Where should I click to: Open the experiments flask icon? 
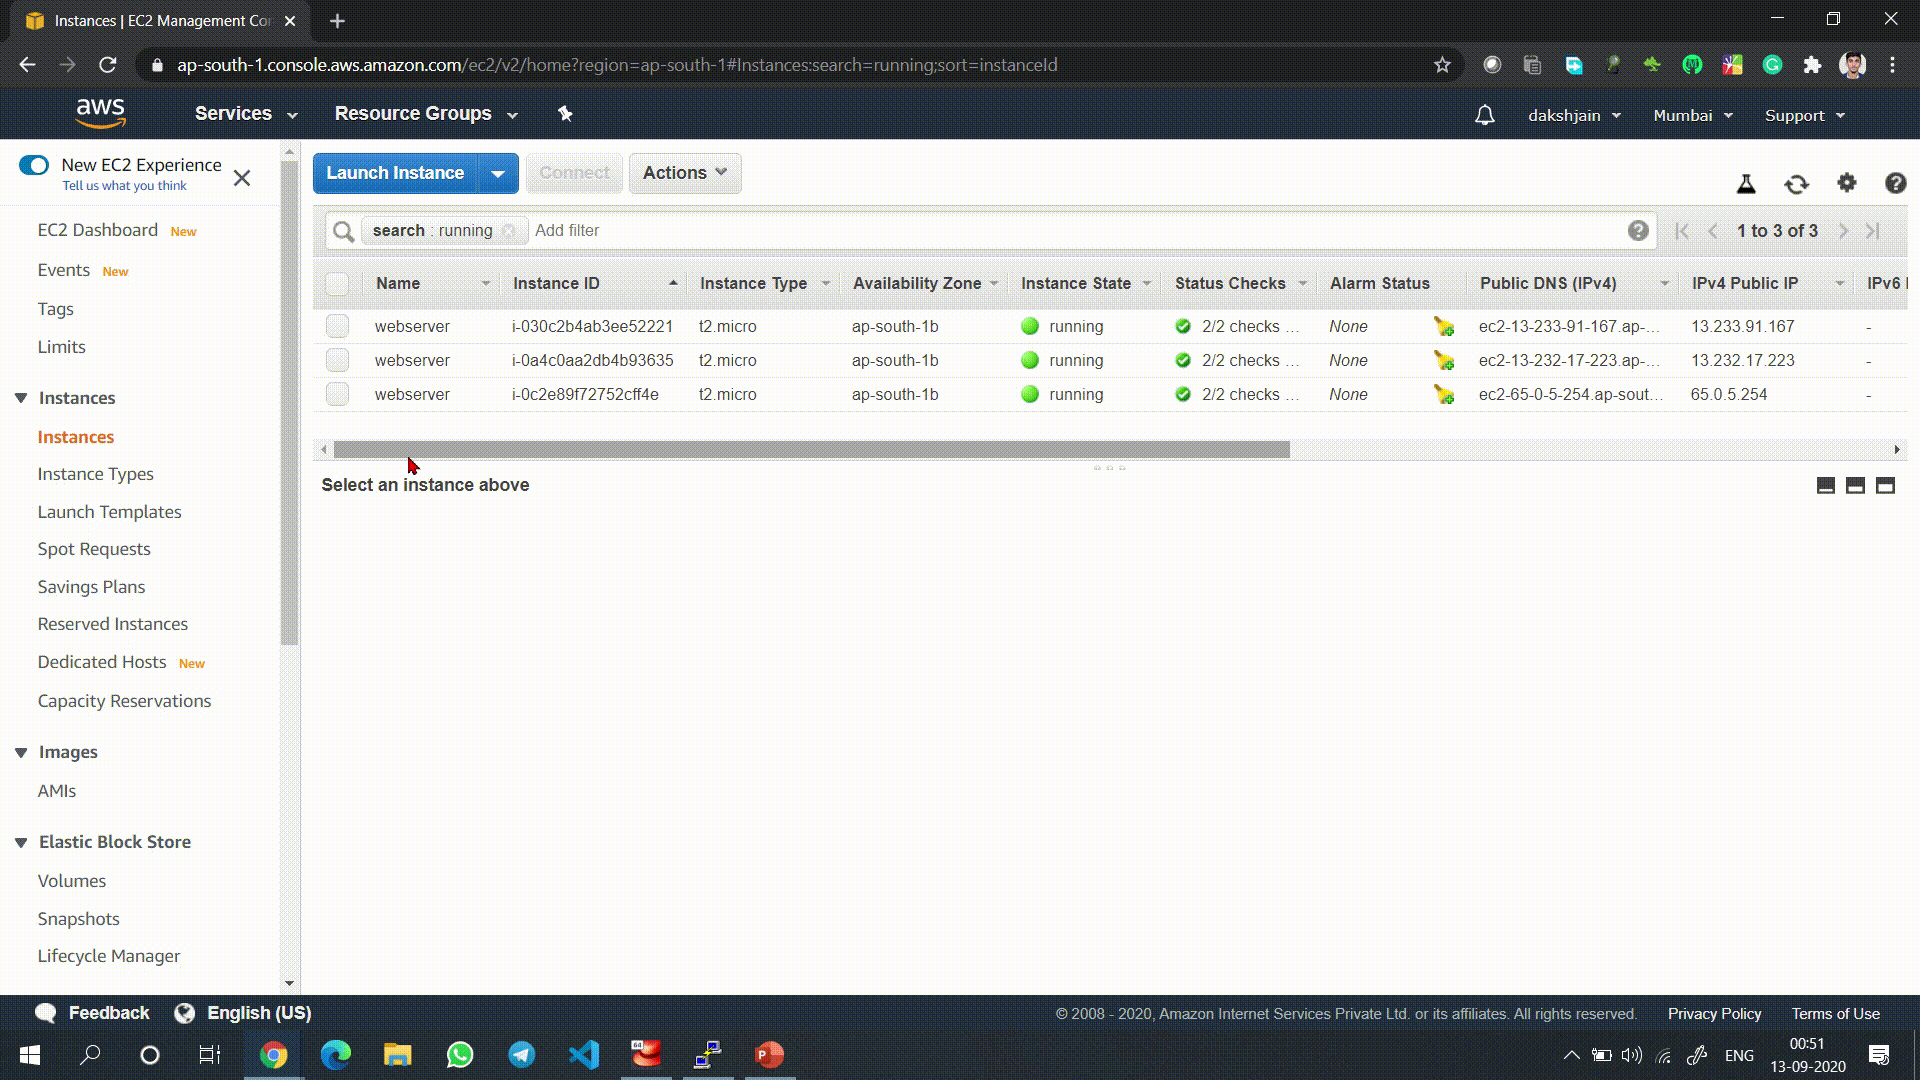point(1746,184)
